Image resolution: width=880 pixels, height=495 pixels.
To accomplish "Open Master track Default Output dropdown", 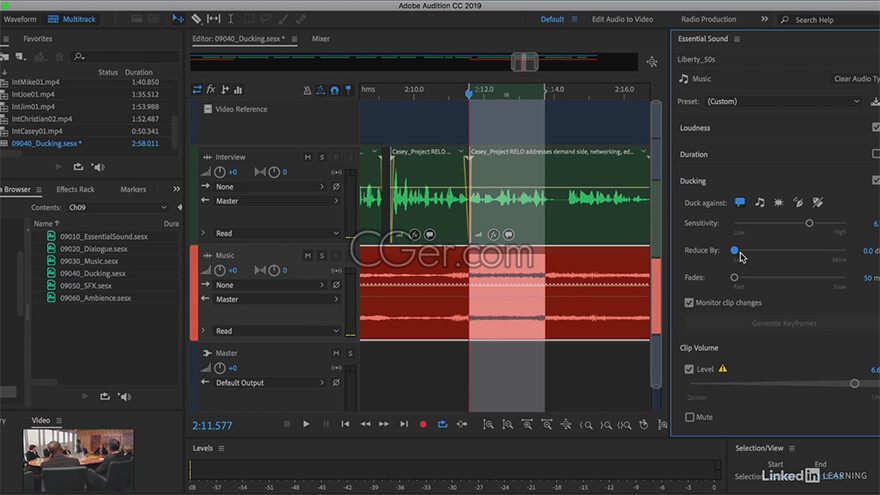I will (270, 383).
